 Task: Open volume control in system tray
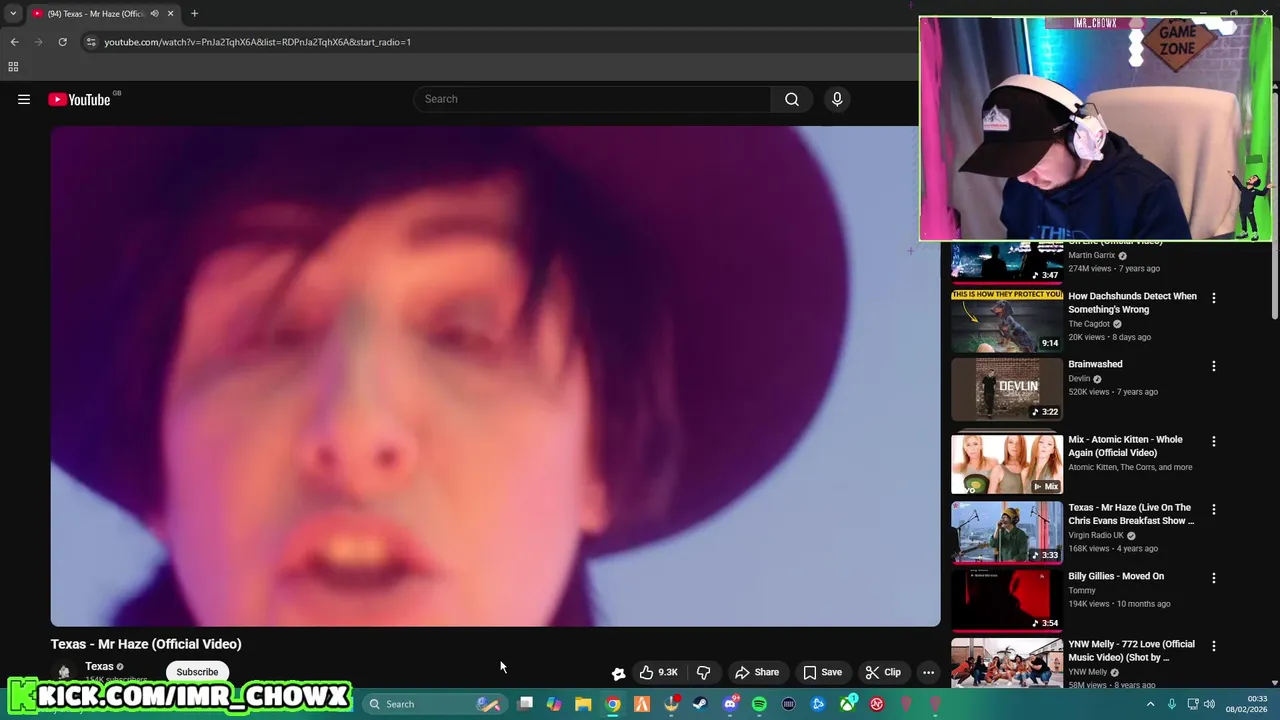pos(1209,704)
